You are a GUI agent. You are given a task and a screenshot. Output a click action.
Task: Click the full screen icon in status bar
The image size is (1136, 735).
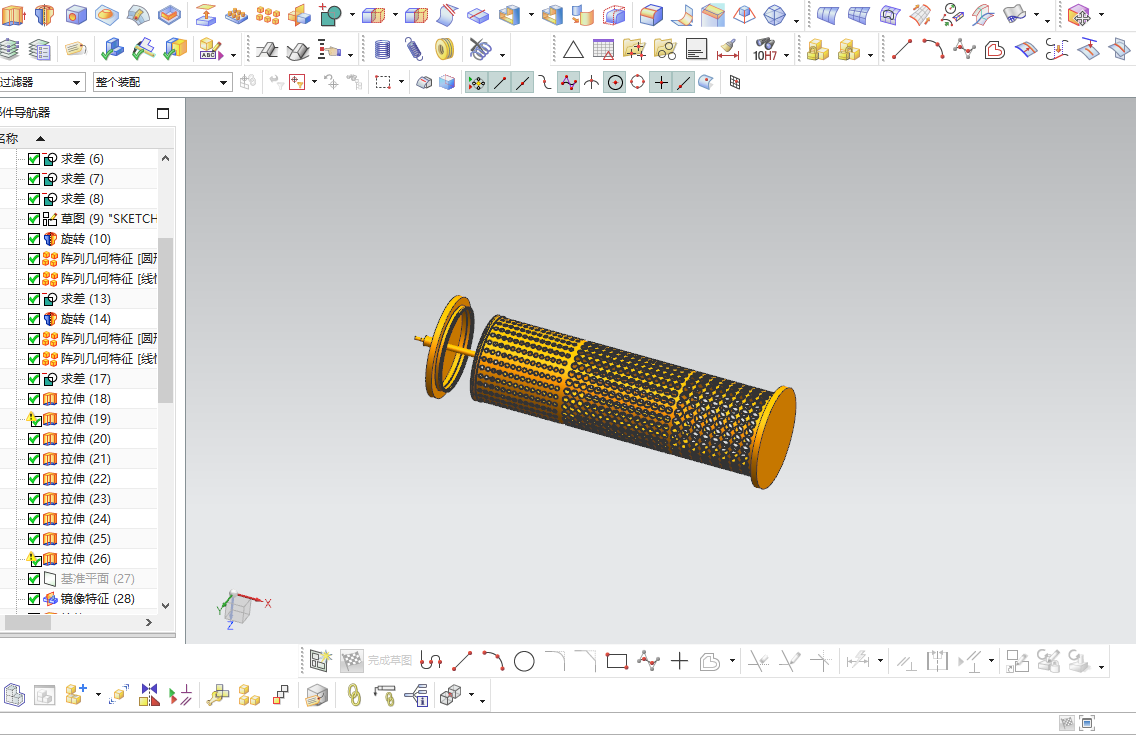pos(1087,723)
